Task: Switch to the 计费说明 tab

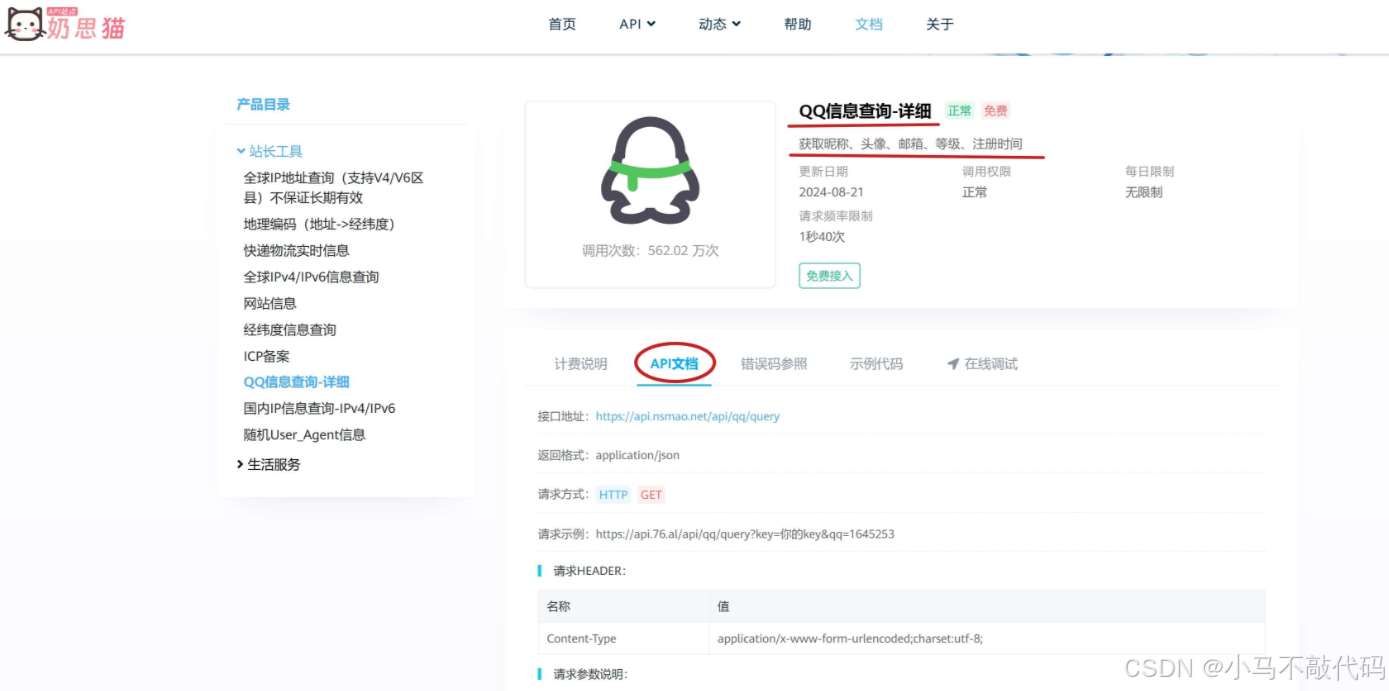Action: [581, 364]
